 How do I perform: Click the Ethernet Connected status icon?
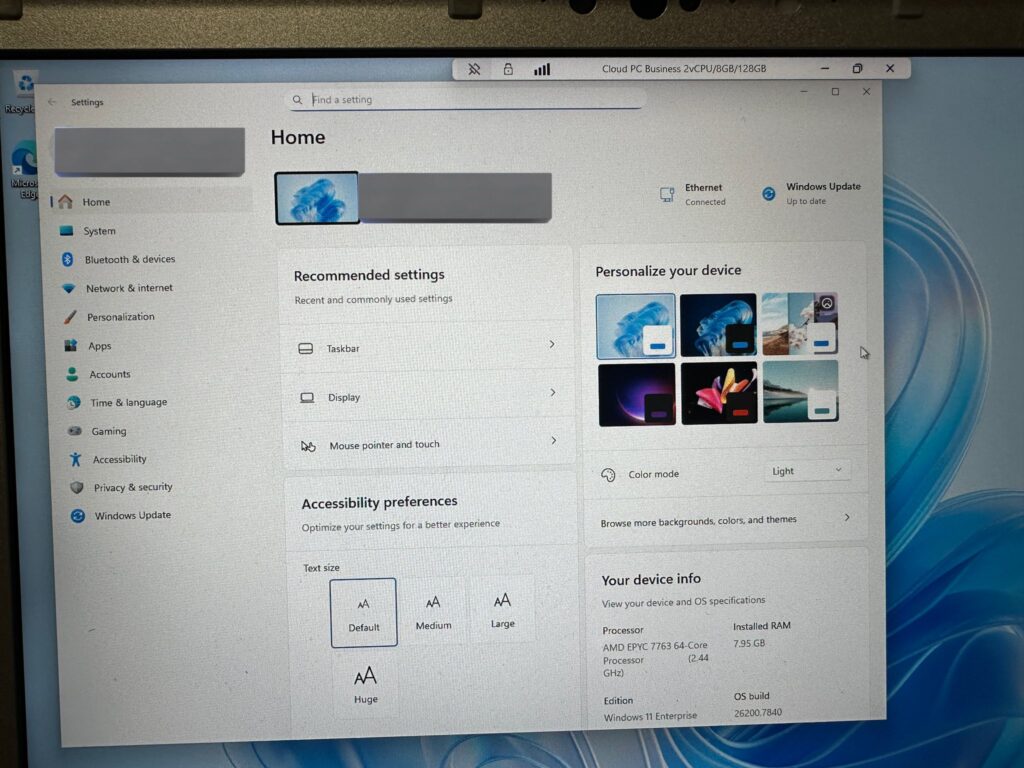coord(667,194)
